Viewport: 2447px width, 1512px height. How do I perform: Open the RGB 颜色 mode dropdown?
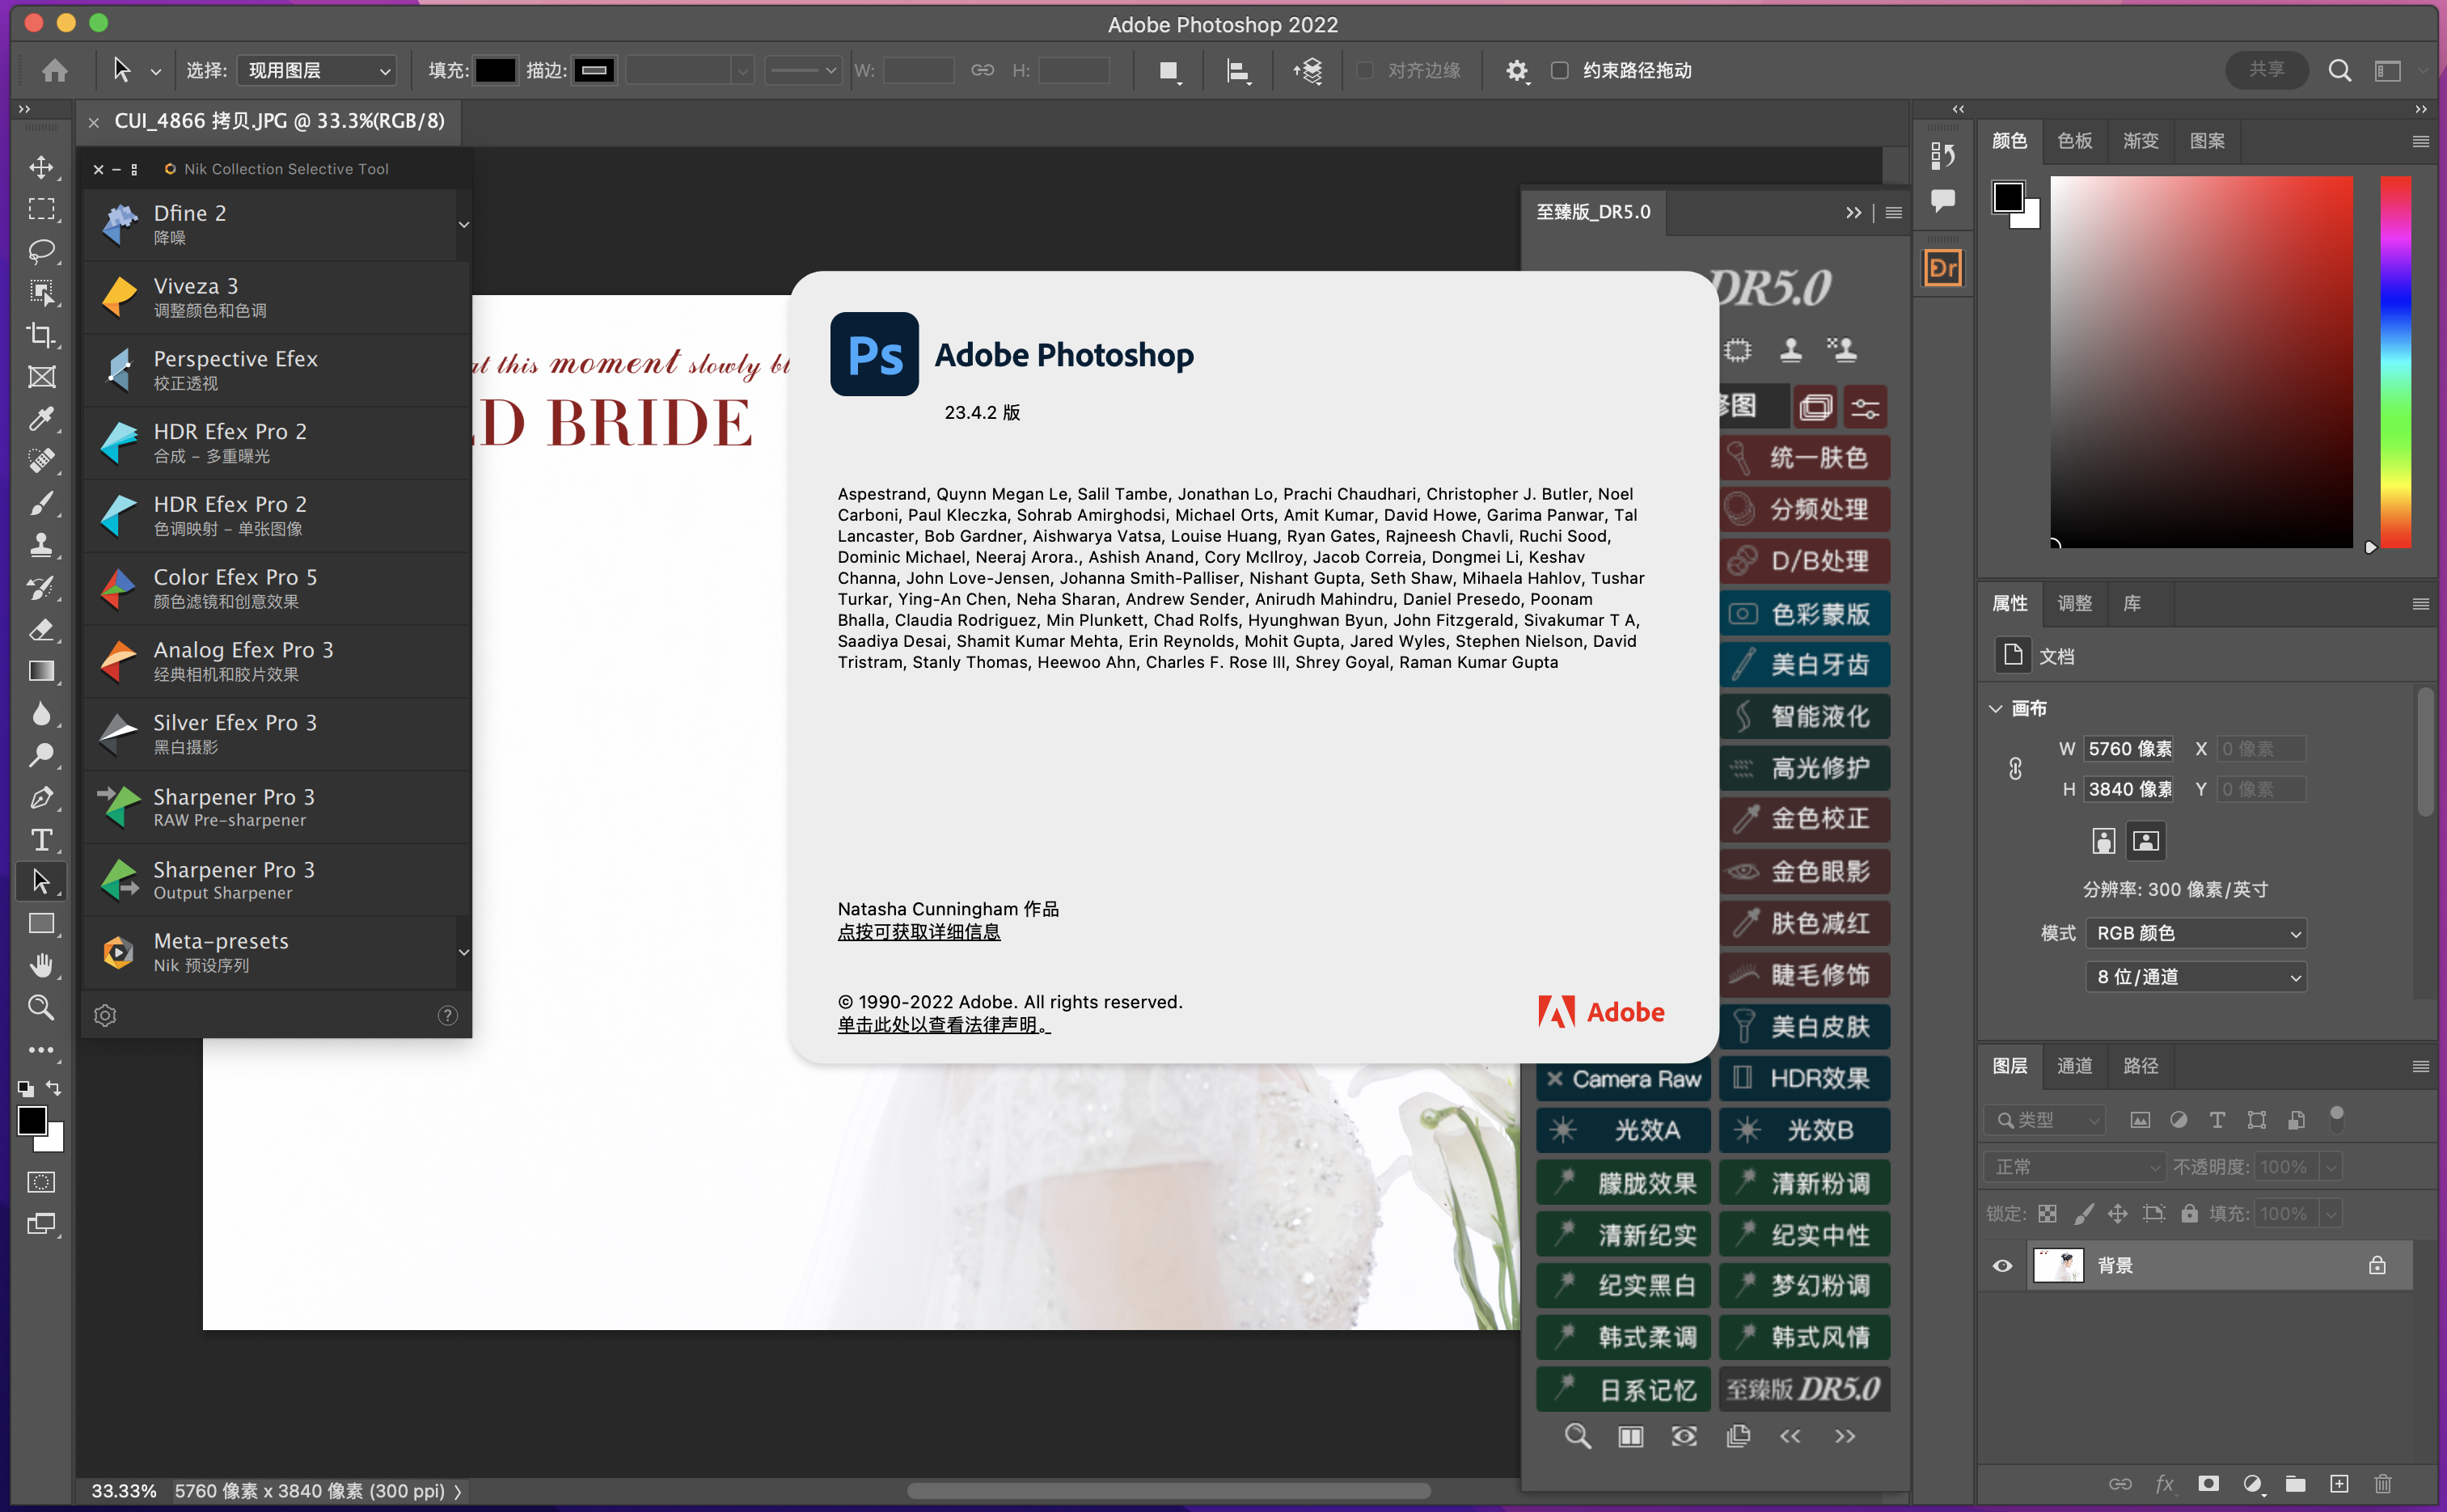tap(2196, 933)
